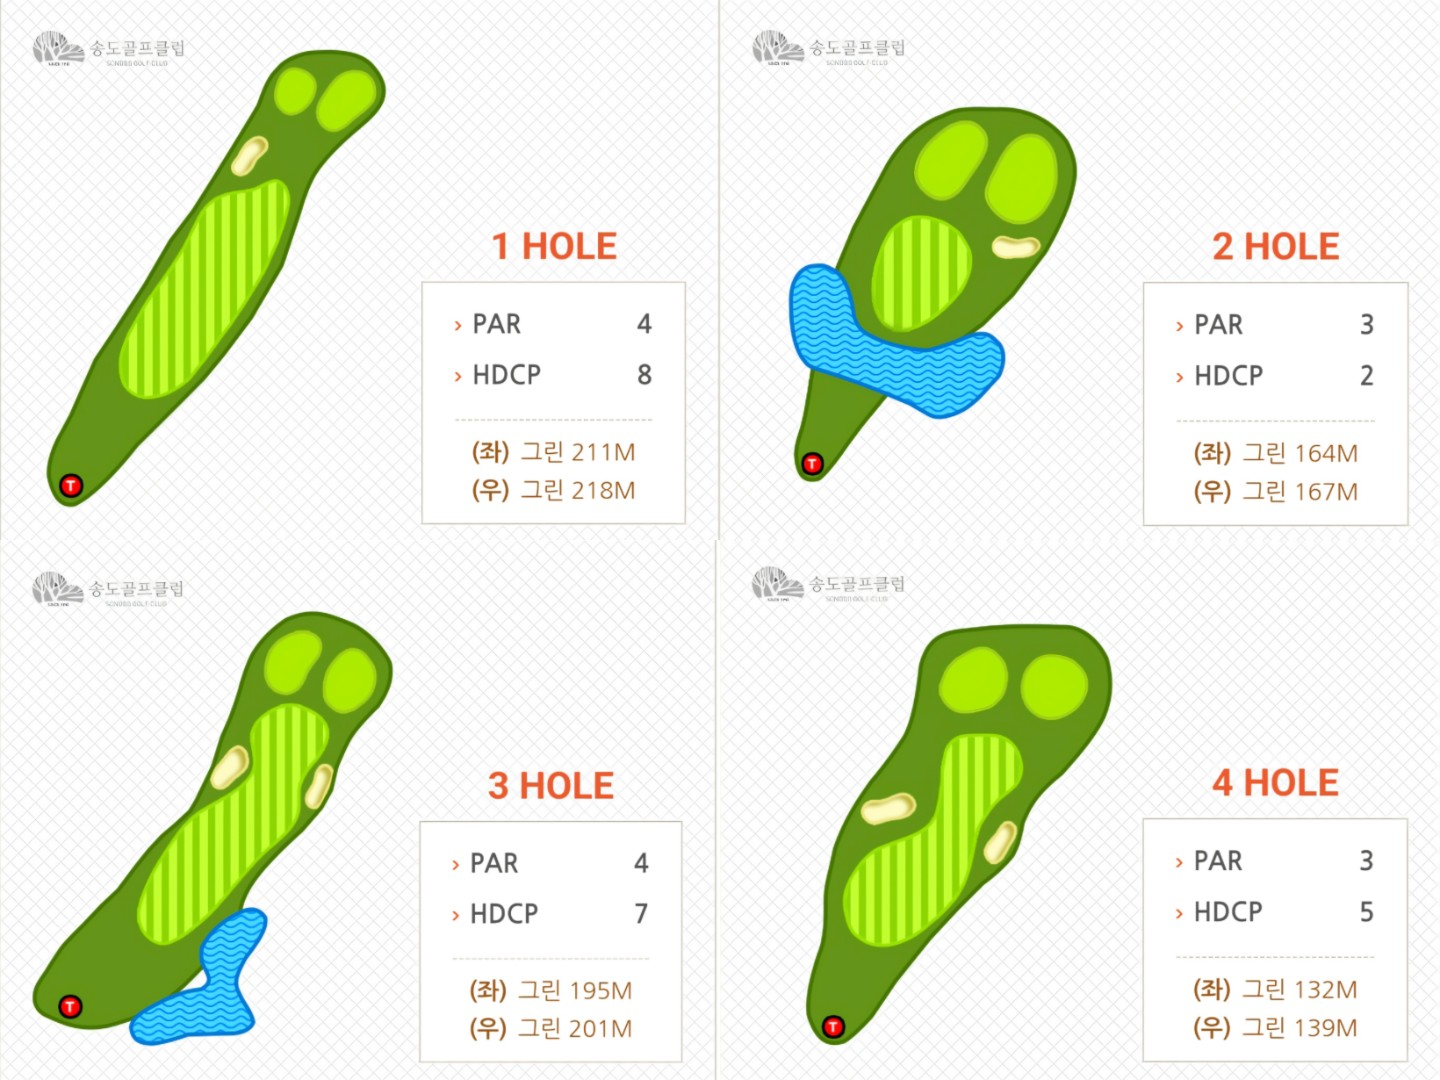This screenshot has height=1080, width=1440.
Task: Click the Songdo Golf Club logo above hole 3
Action: 108,589
